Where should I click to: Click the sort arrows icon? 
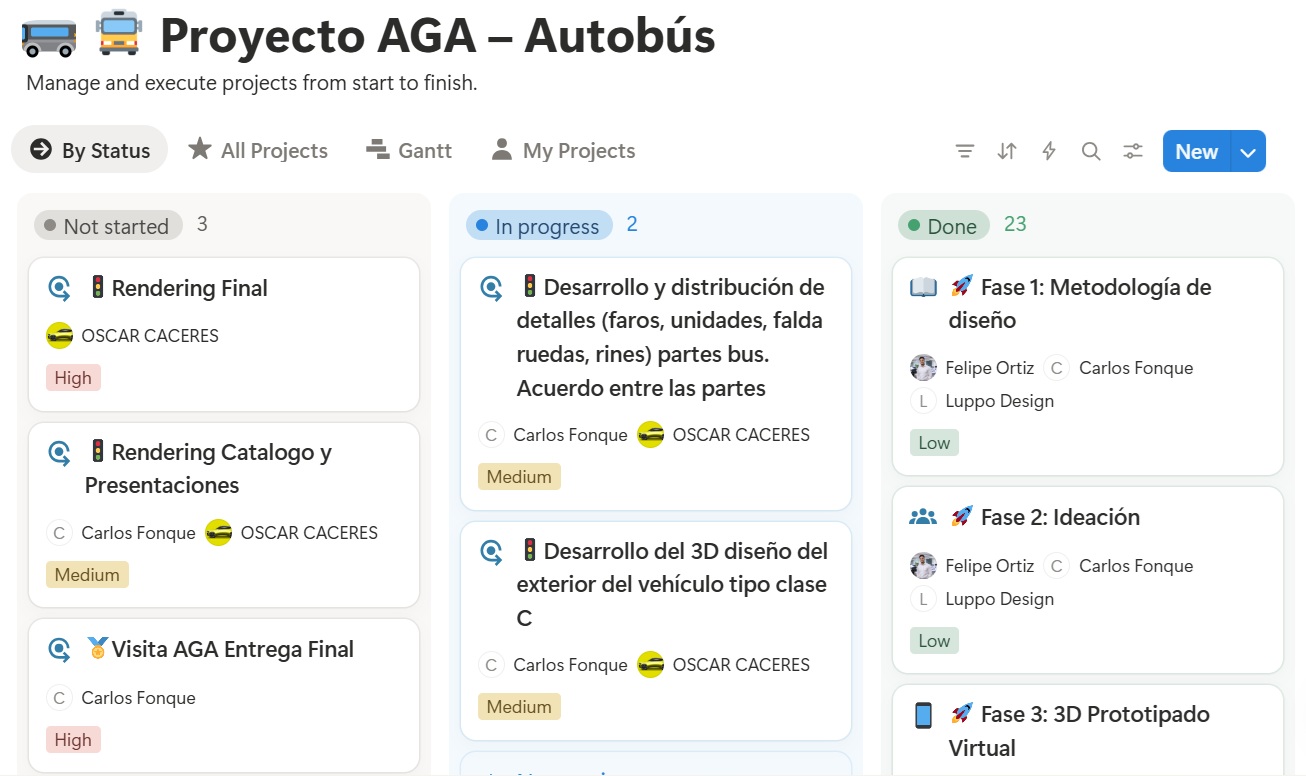pos(1007,151)
